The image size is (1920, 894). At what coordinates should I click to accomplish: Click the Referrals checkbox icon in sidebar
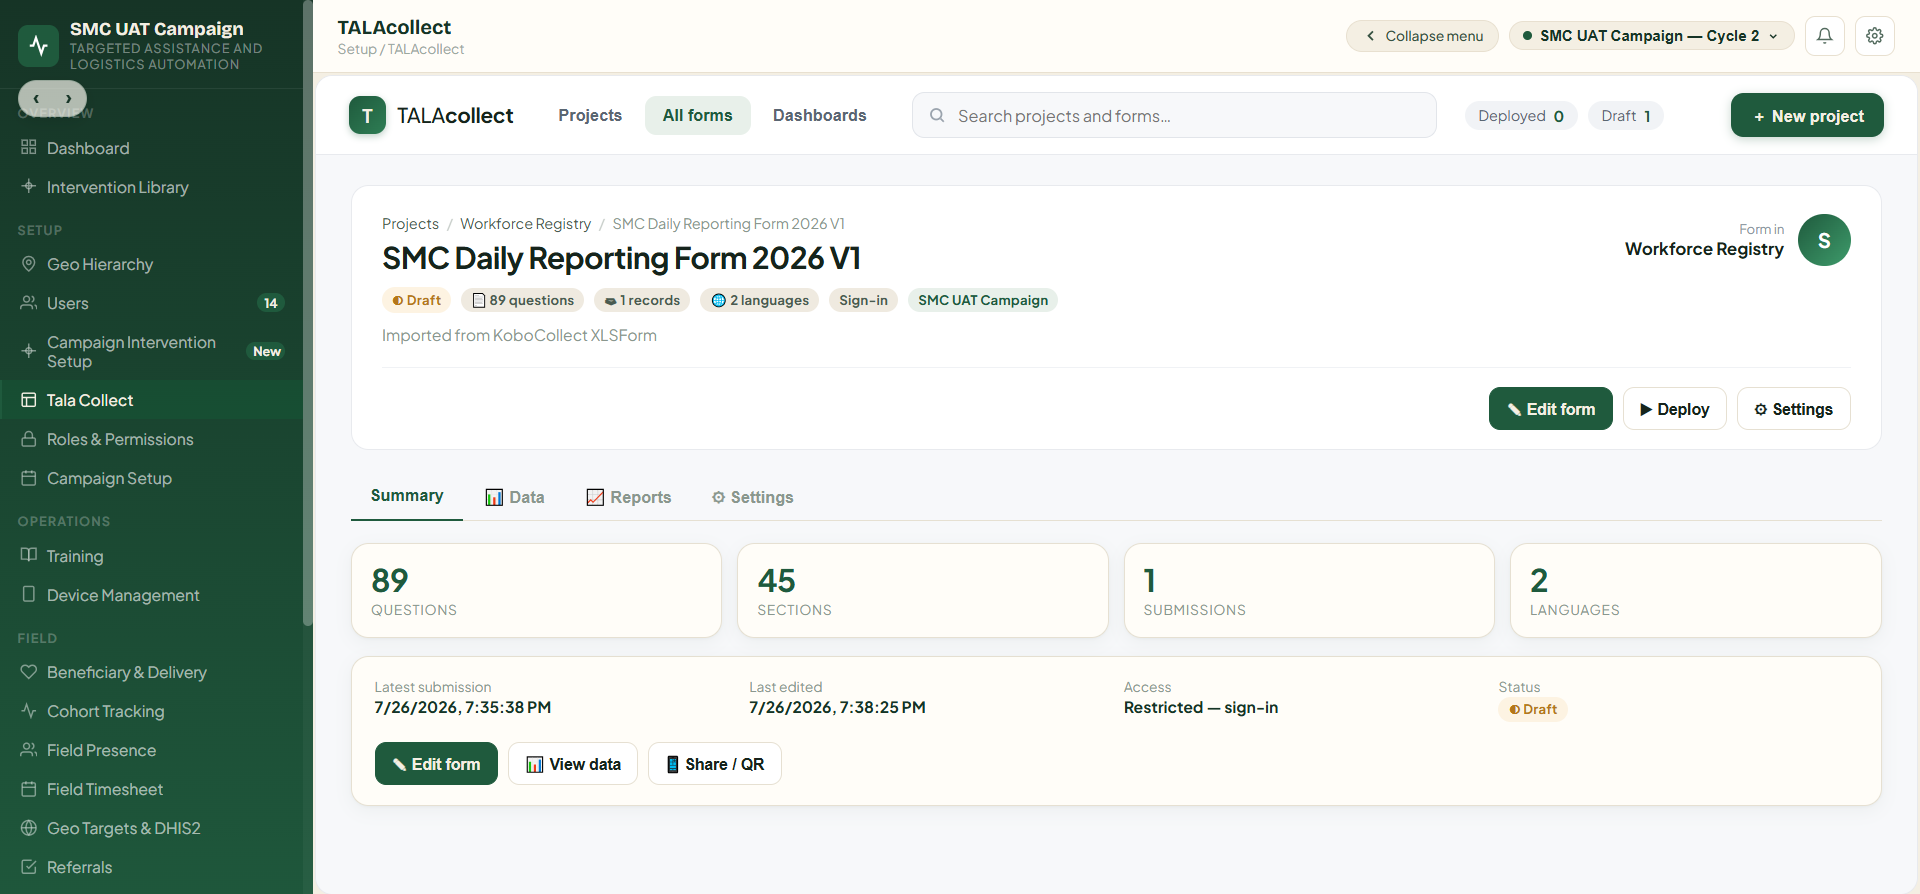28,867
